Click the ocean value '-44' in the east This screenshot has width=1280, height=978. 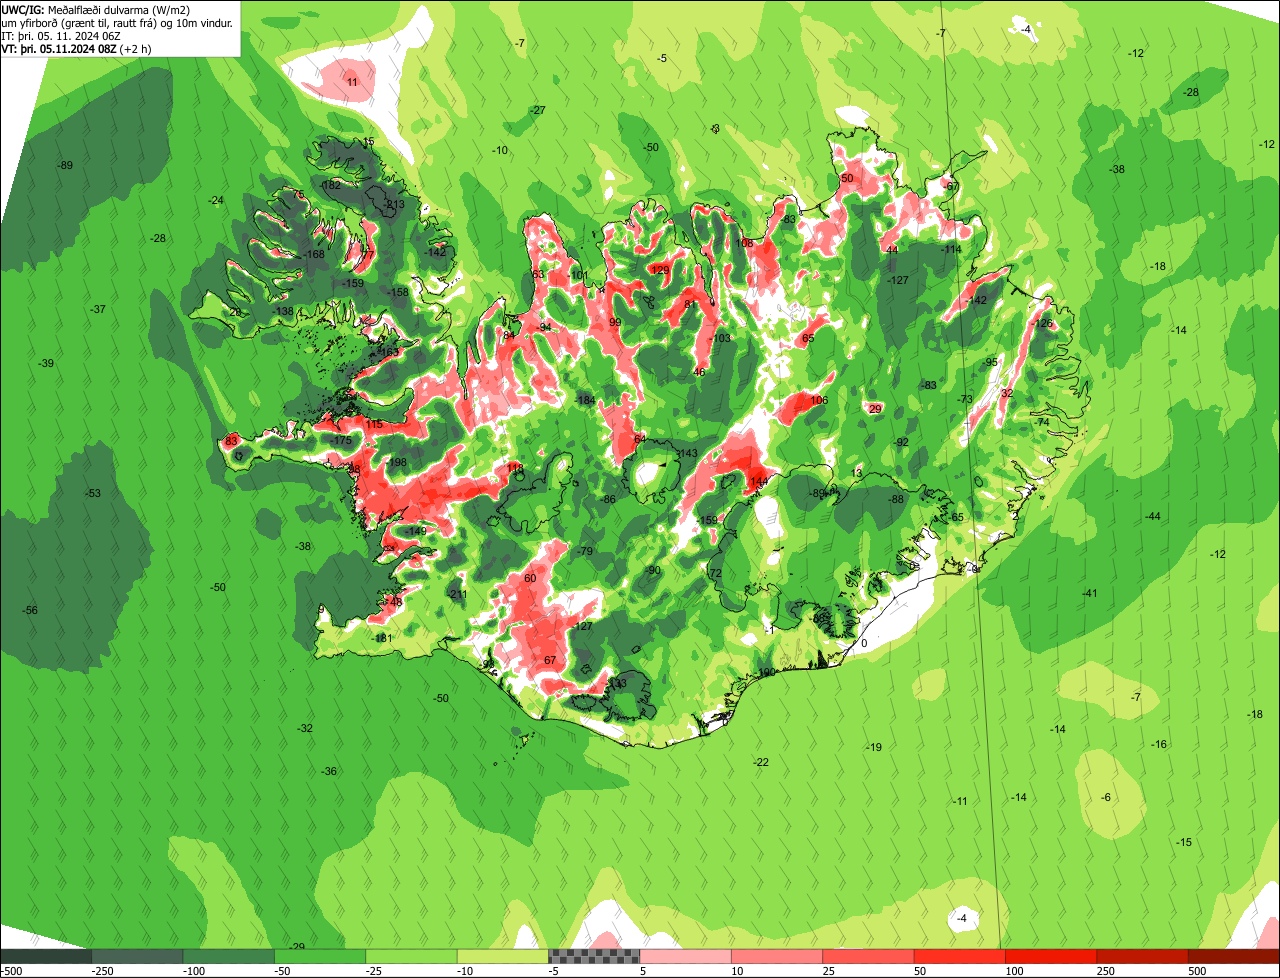(1153, 516)
